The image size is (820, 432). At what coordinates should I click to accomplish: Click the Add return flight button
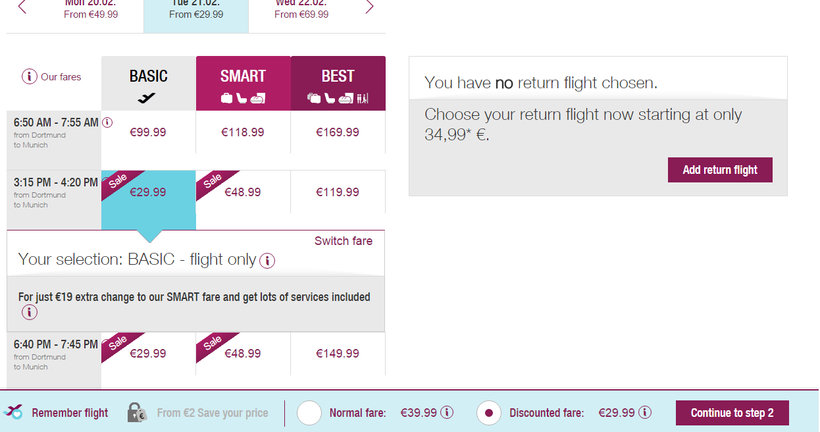(x=720, y=170)
